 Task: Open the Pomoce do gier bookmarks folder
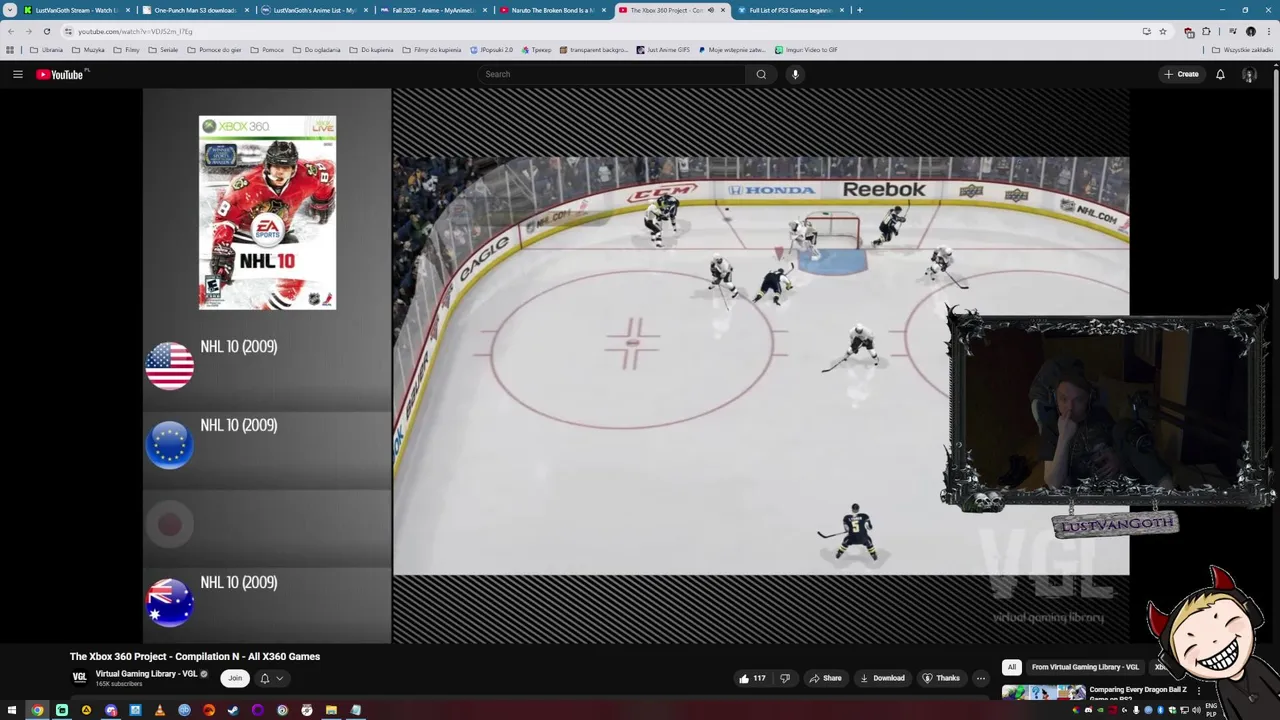(215, 49)
